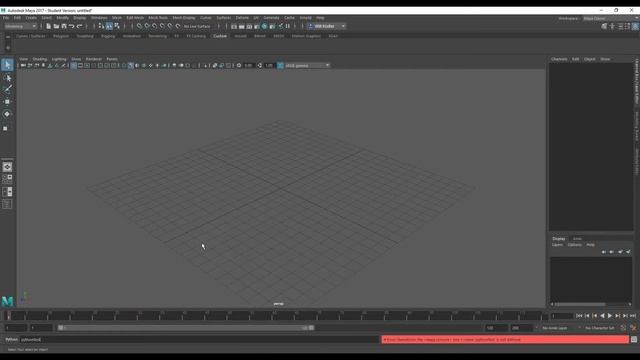640x360 pixels.
Task: Open viewport Panels menu
Action: point(112,59)
